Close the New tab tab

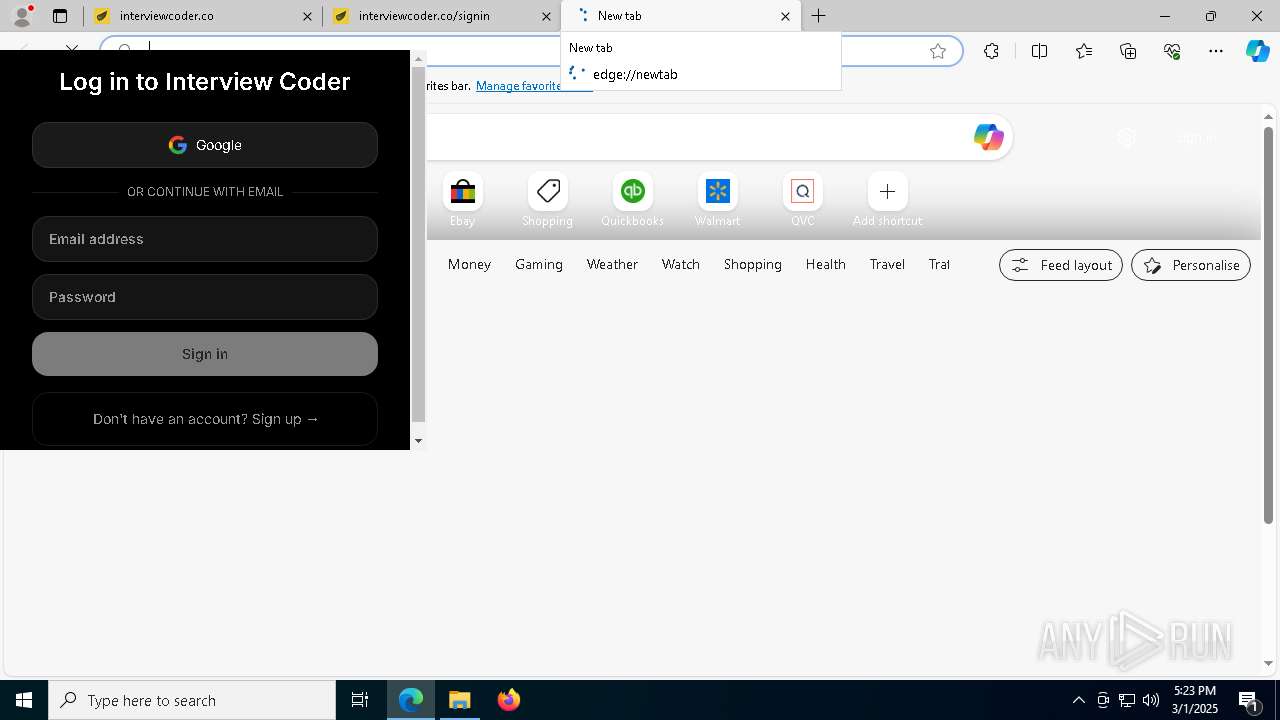click(x=785, y=16)
